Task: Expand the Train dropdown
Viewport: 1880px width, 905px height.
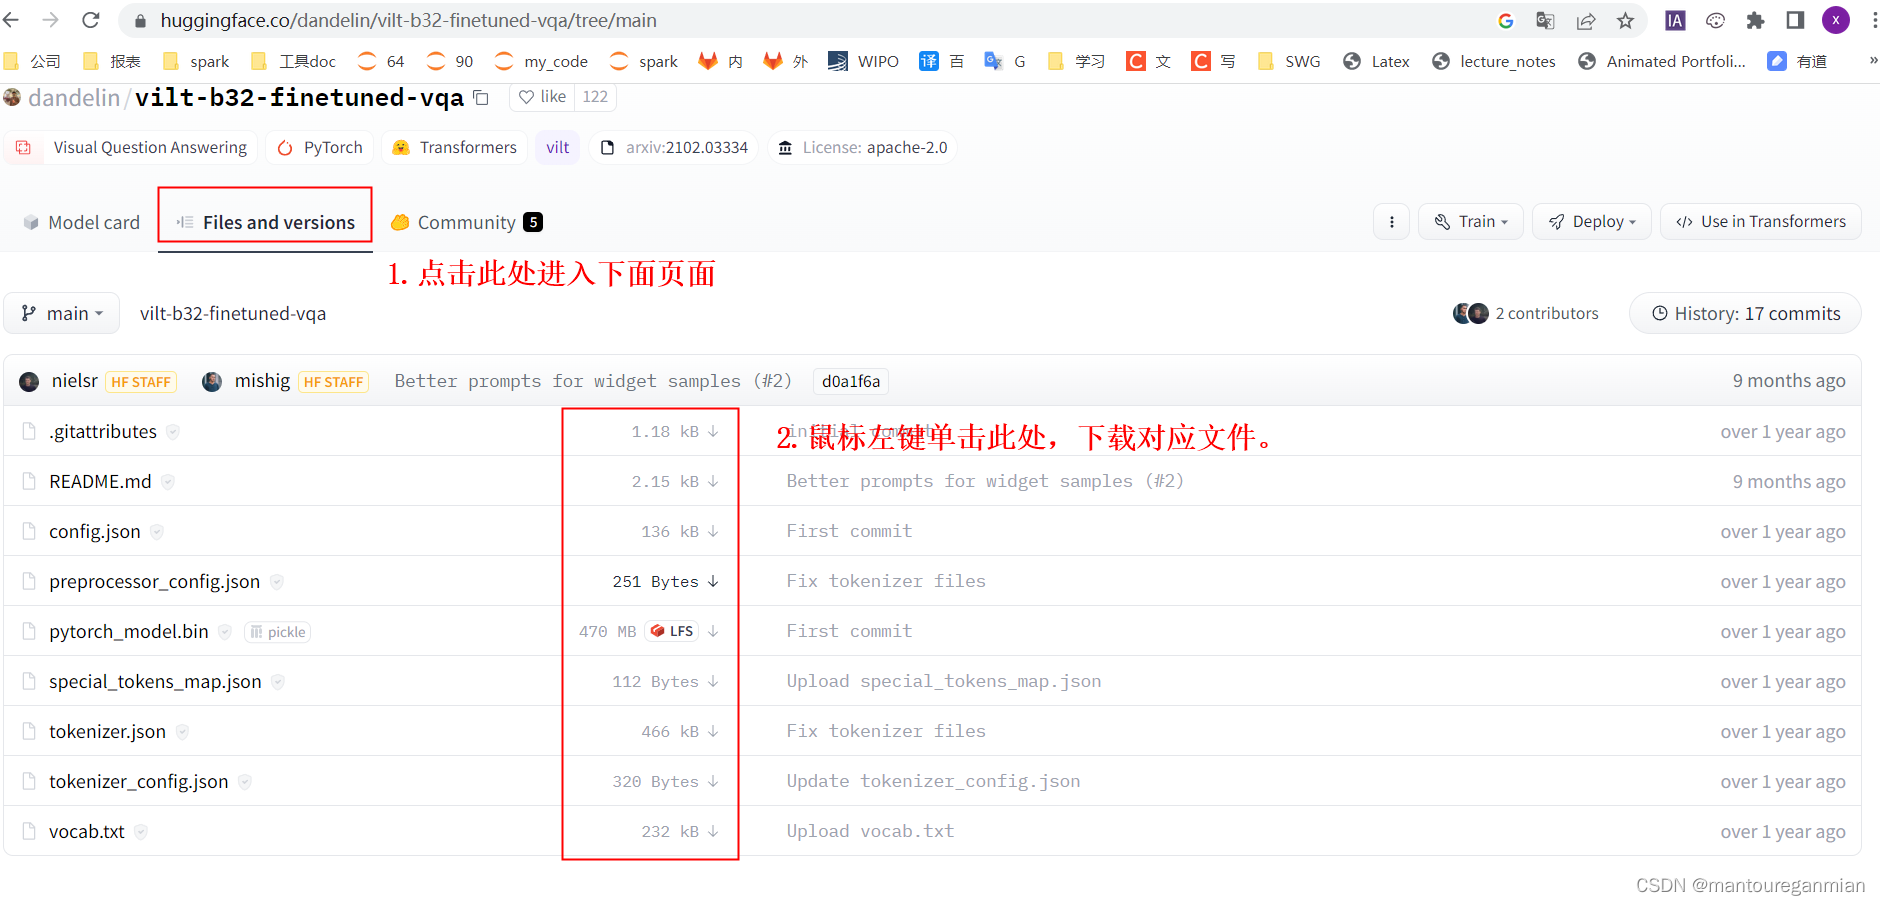Action: (x=1470, y=222)
